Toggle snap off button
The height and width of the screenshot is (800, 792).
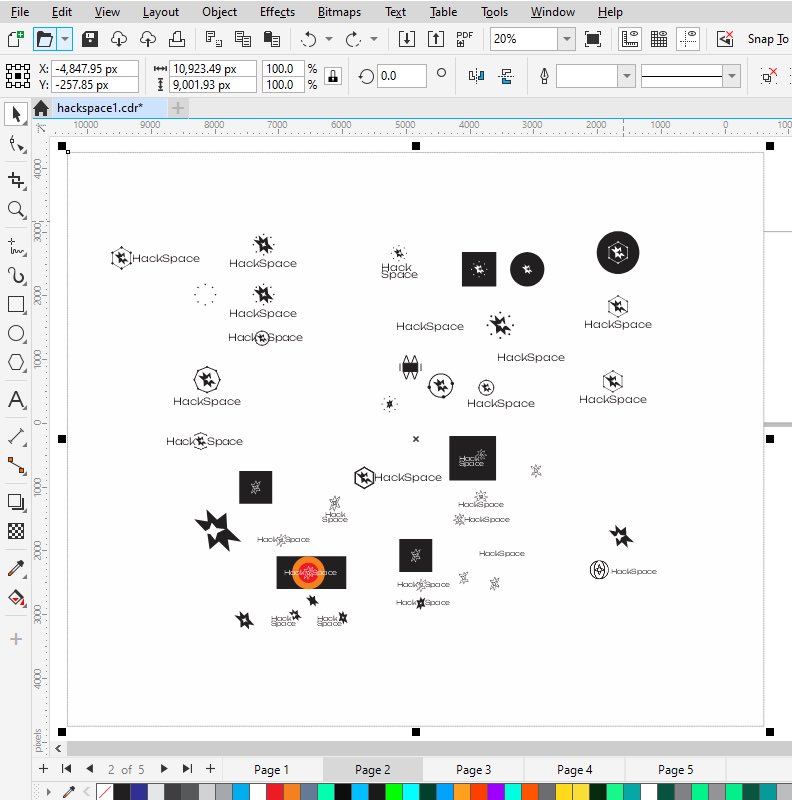pyautogui.click(x=725, y=39)
